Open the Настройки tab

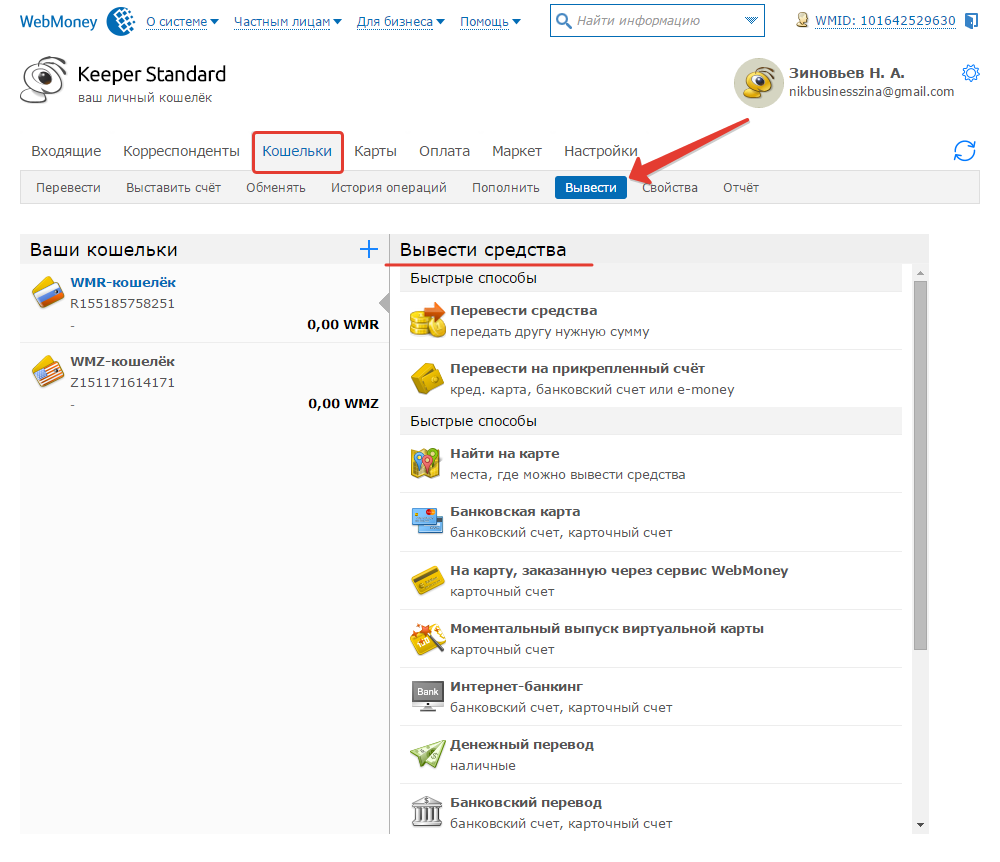(601, 151)
